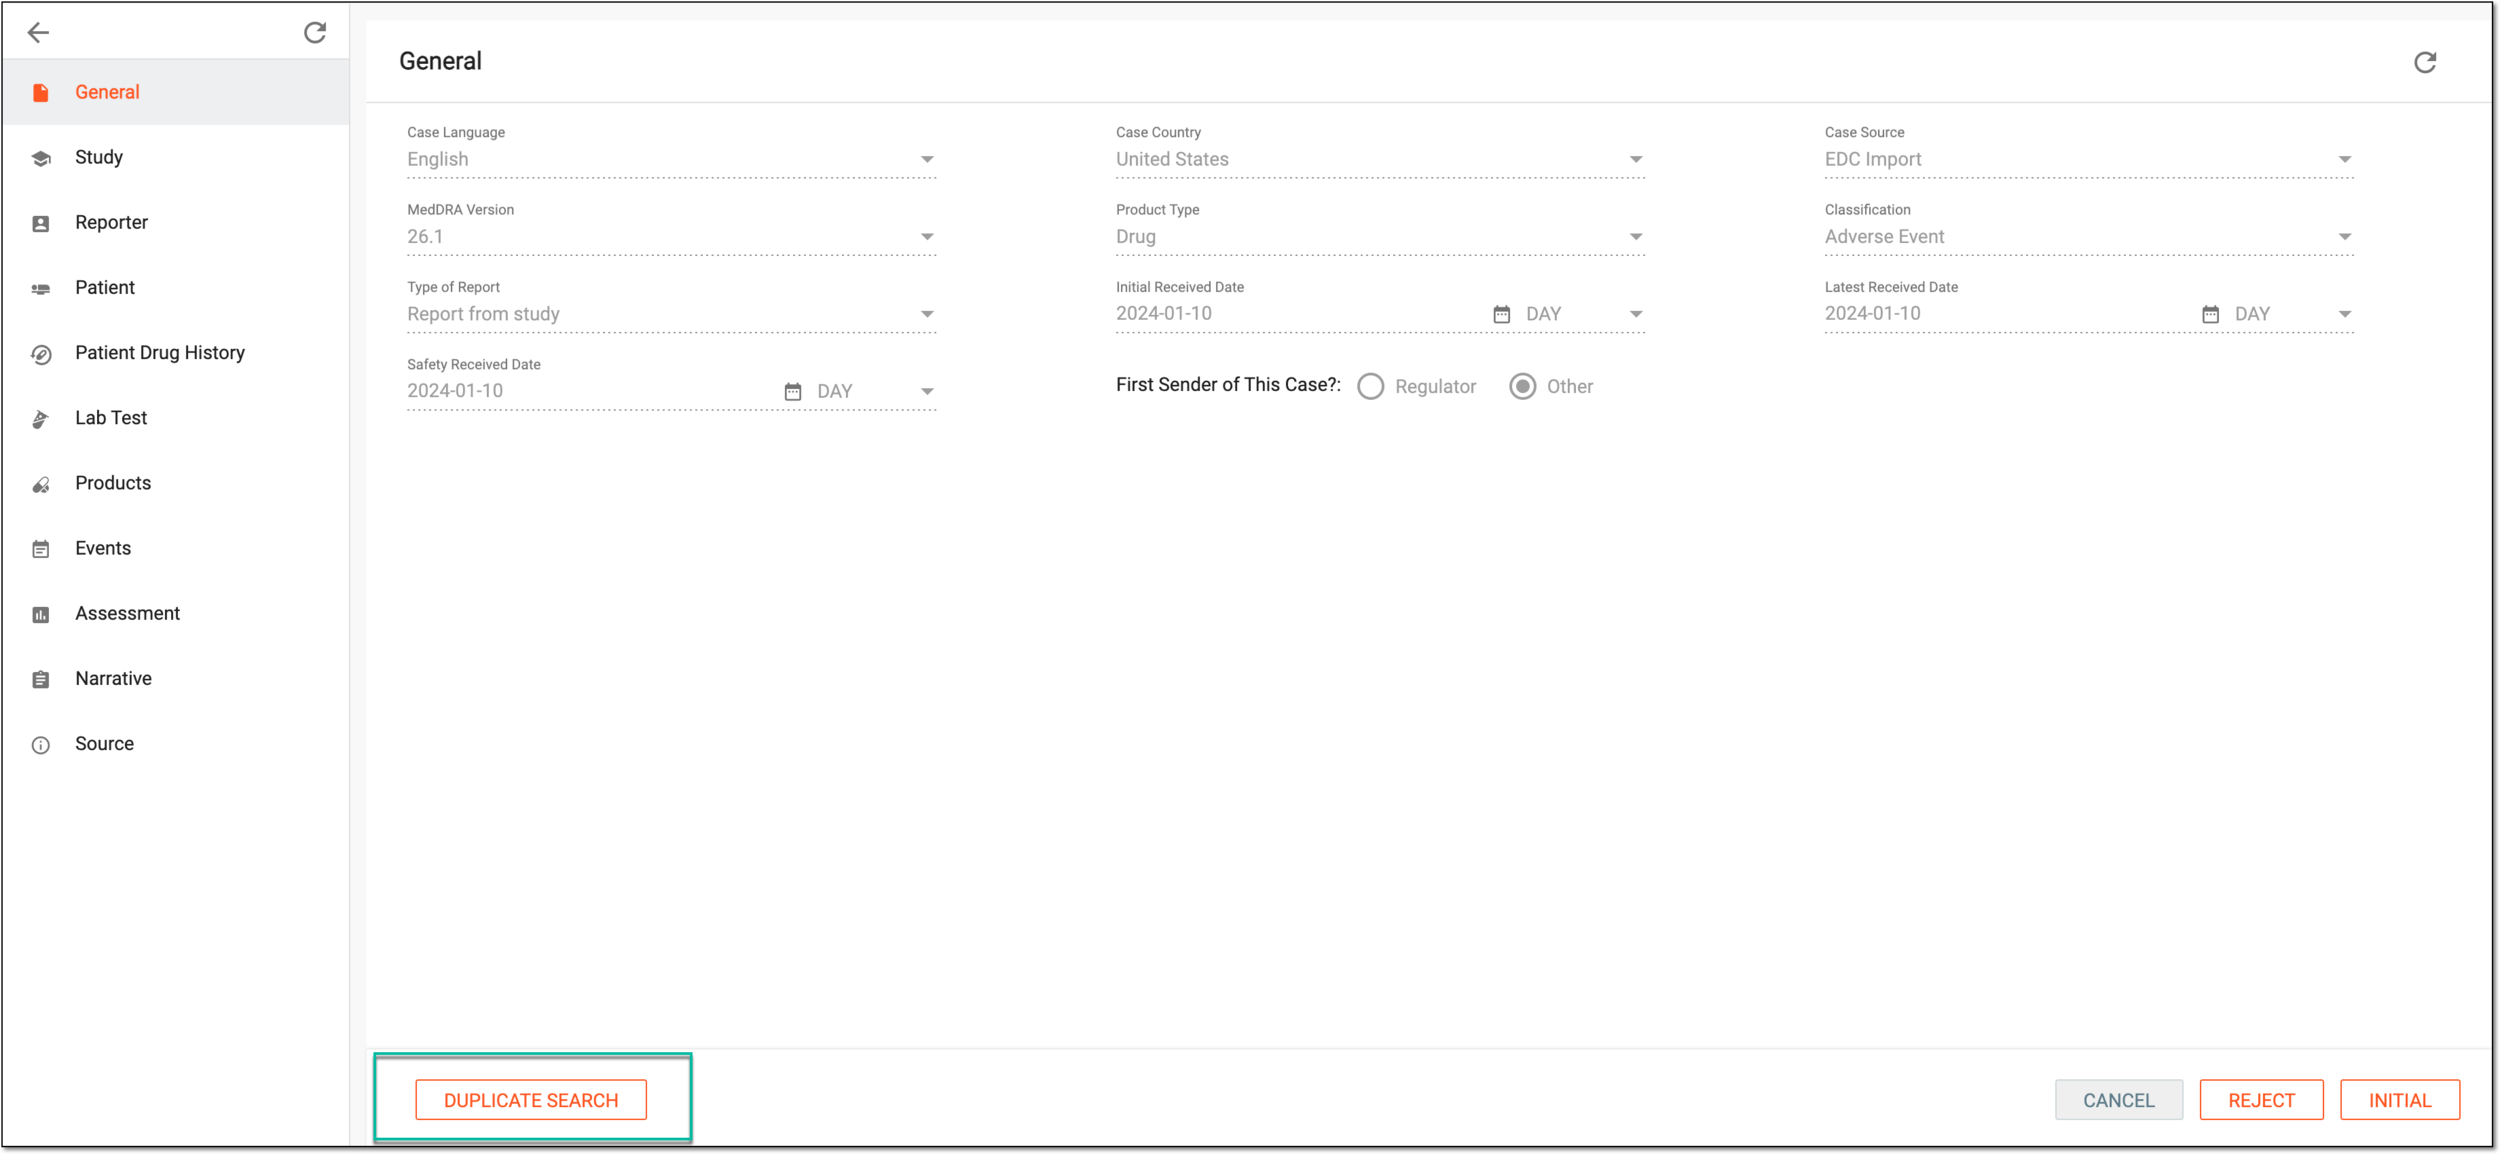Open the Lab Test section label
The height and width of the screenshot is (1154, 2500).
111,417
